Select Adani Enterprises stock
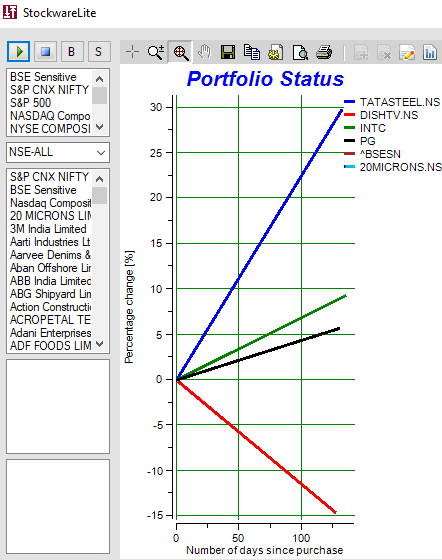The height and width of the screenshot is (560, 442). pos(50,333)
